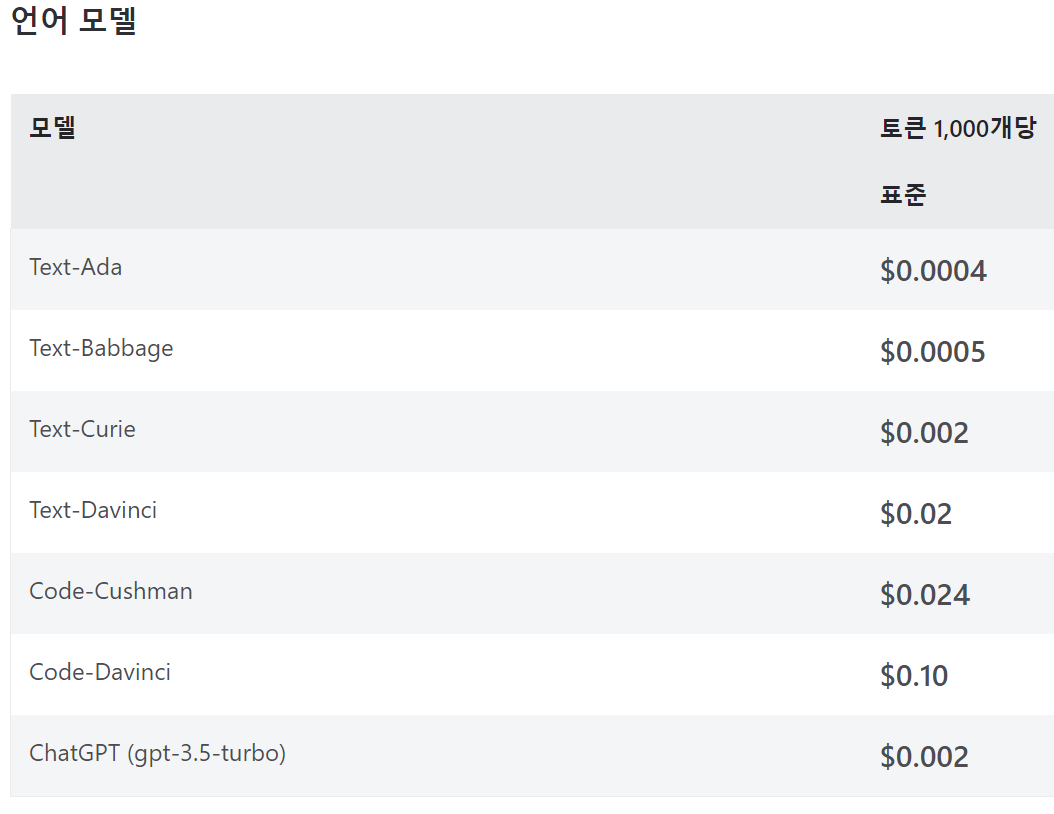Click the $0.002 price in the ChatGPT row
Viewport: 1054px width, 814px height.
(924, 757)
